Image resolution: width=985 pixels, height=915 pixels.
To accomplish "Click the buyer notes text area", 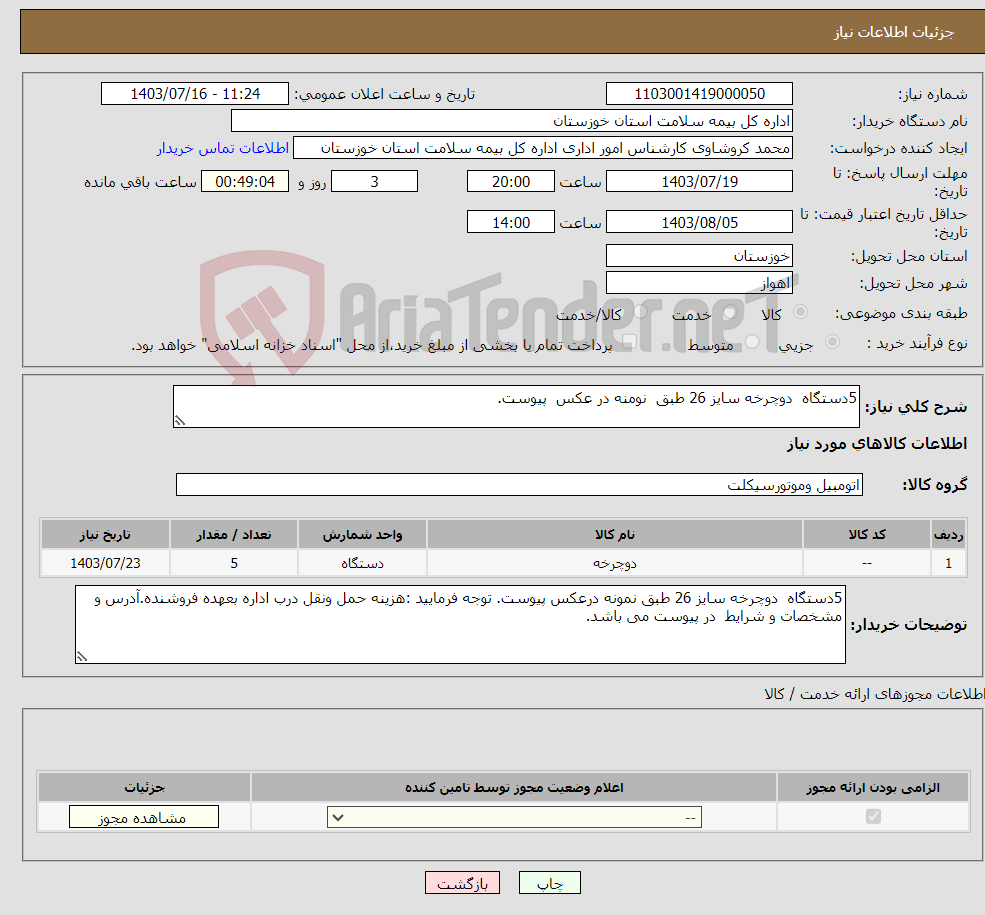I will [460, 624].
